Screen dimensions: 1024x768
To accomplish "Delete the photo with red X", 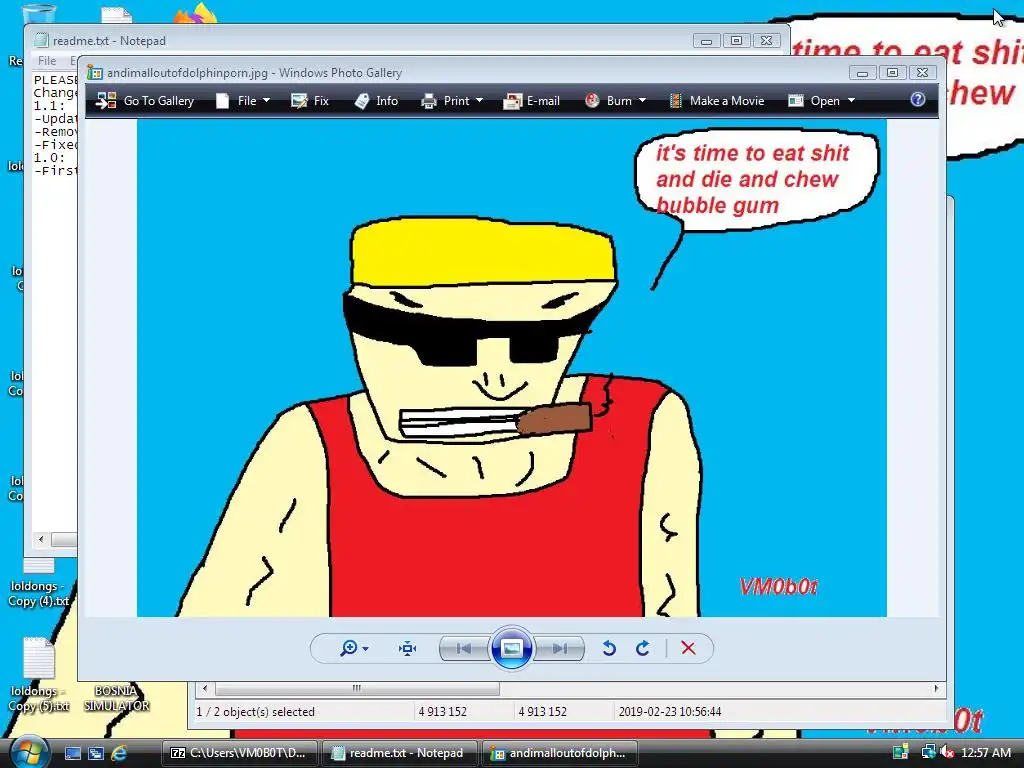I will click(688, 648).
